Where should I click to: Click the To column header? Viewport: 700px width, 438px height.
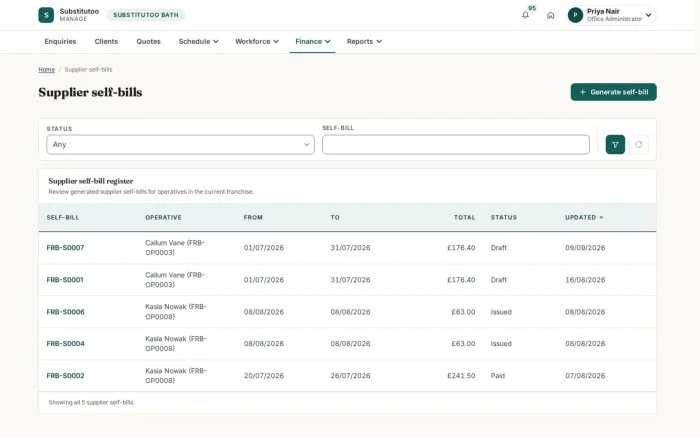[335, 217]
